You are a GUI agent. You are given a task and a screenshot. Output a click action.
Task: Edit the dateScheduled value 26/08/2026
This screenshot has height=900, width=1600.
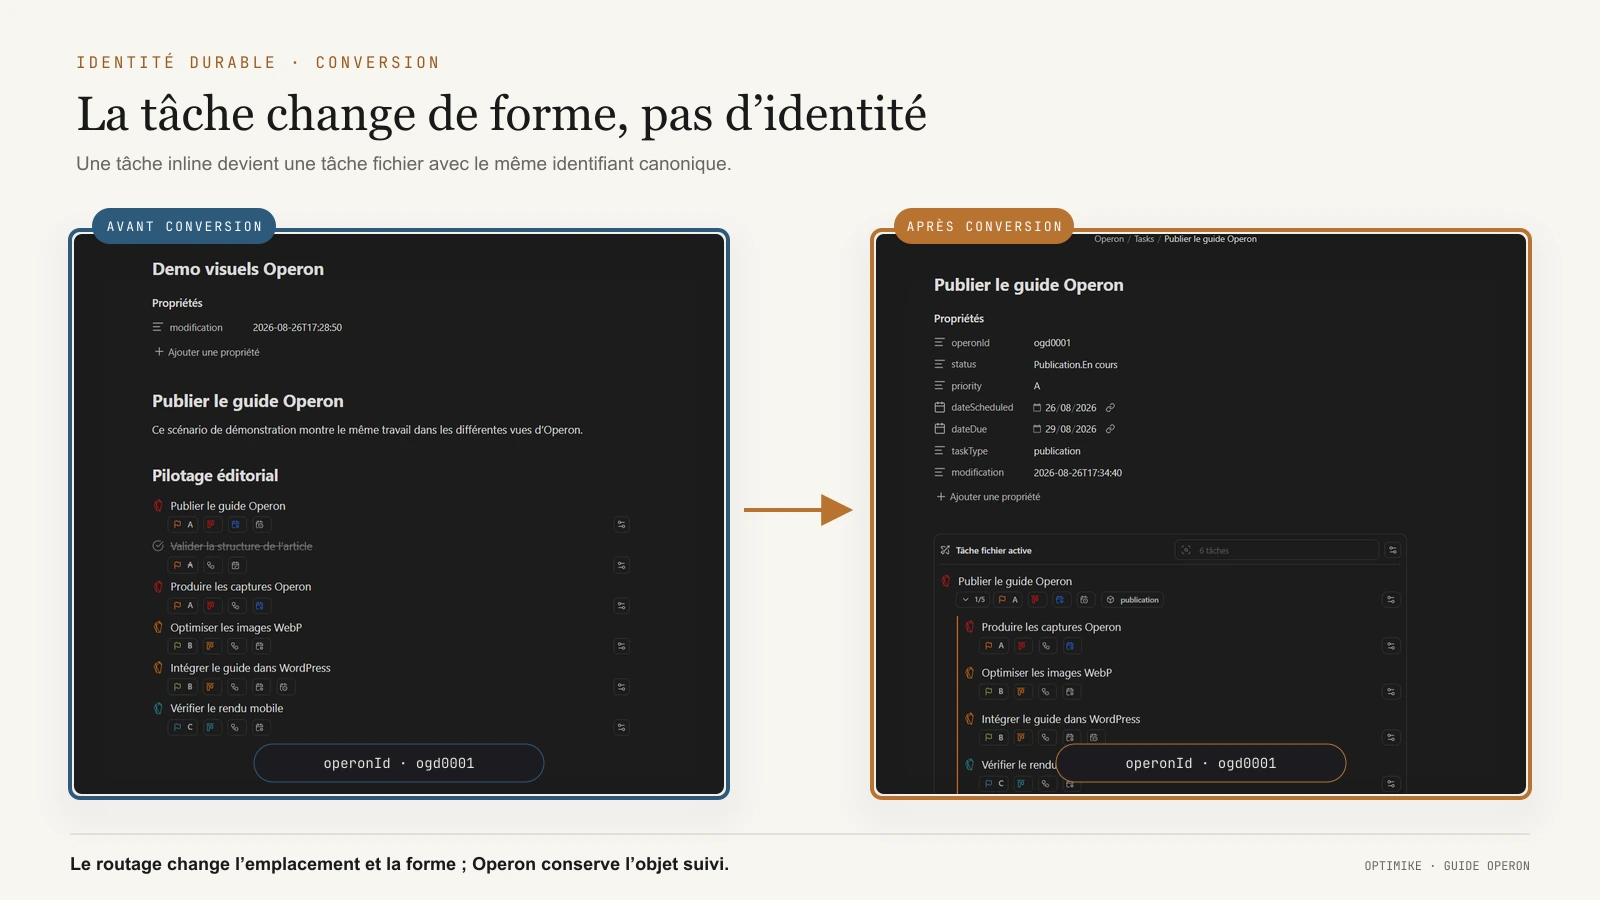click(x=1071, y=408)
